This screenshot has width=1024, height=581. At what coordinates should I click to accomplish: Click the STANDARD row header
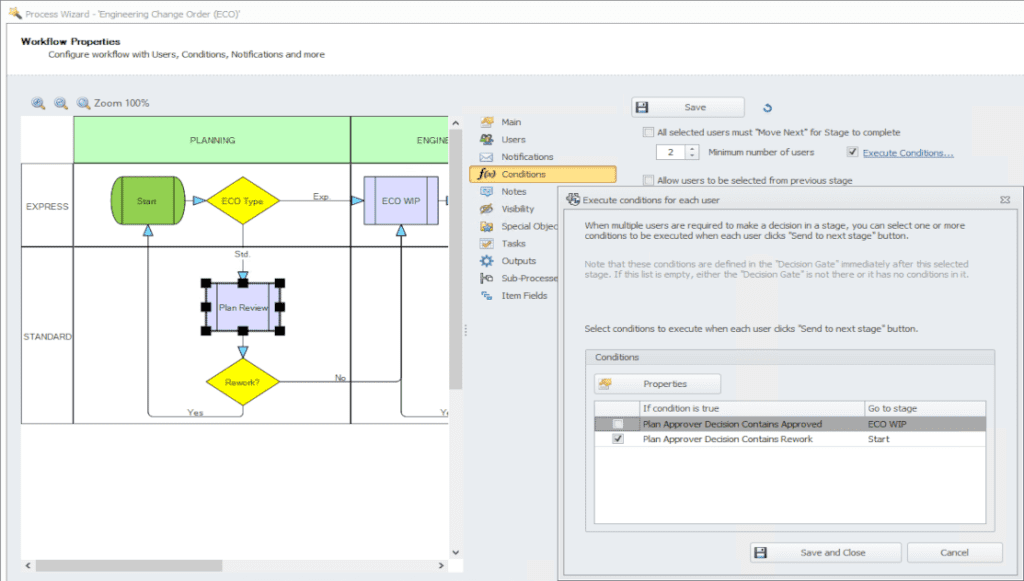47,336
